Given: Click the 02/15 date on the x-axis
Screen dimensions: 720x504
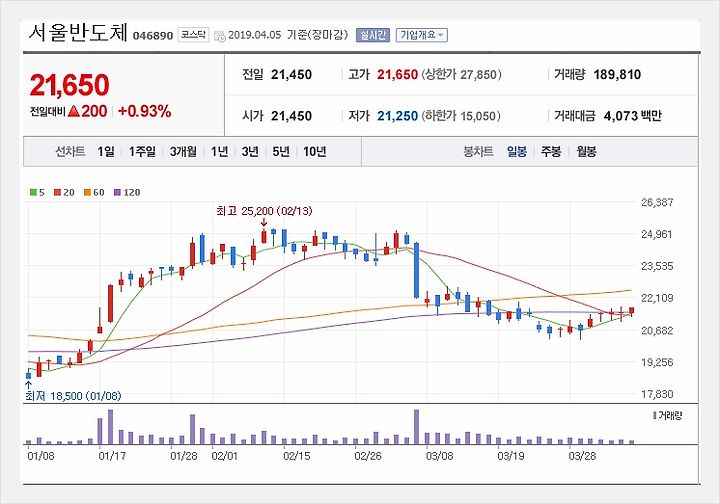Looking at the screenshot, I should point(297,456).
